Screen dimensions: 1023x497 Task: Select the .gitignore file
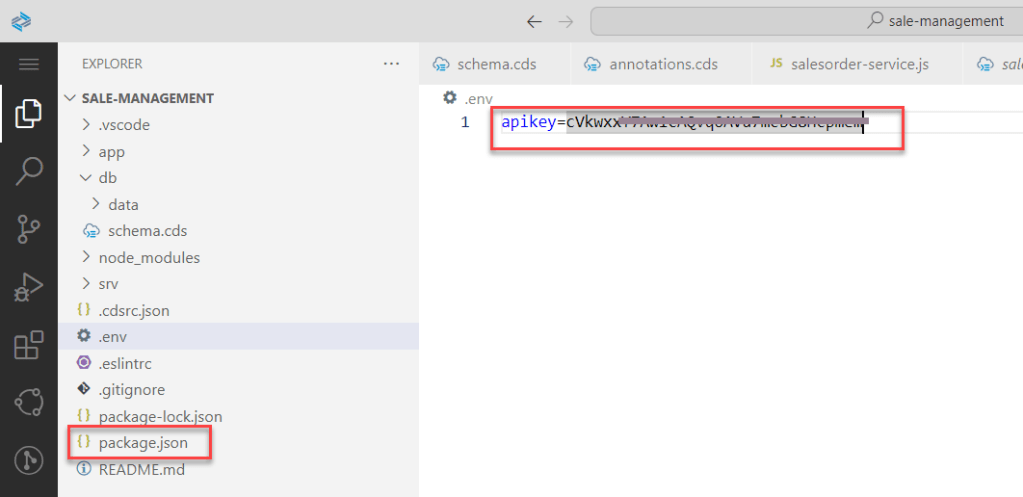[131, 389]
